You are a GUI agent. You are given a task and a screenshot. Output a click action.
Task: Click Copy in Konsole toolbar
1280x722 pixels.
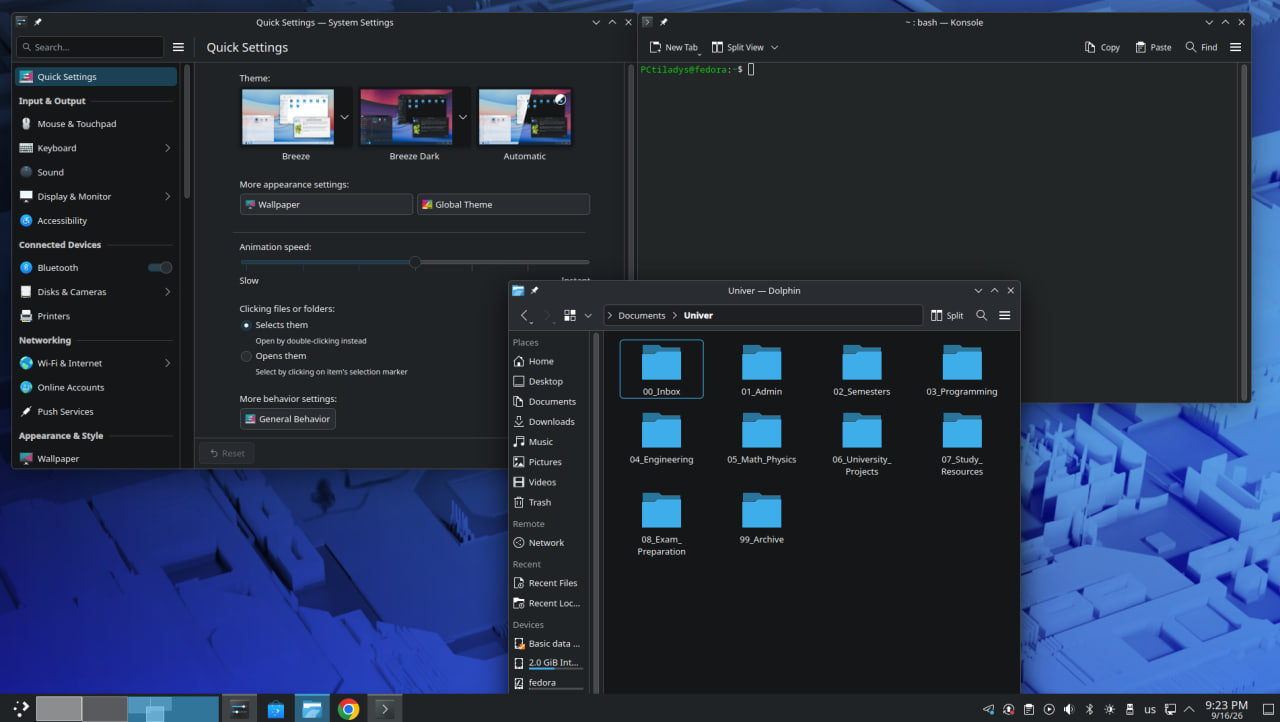tap(1102, 47)
